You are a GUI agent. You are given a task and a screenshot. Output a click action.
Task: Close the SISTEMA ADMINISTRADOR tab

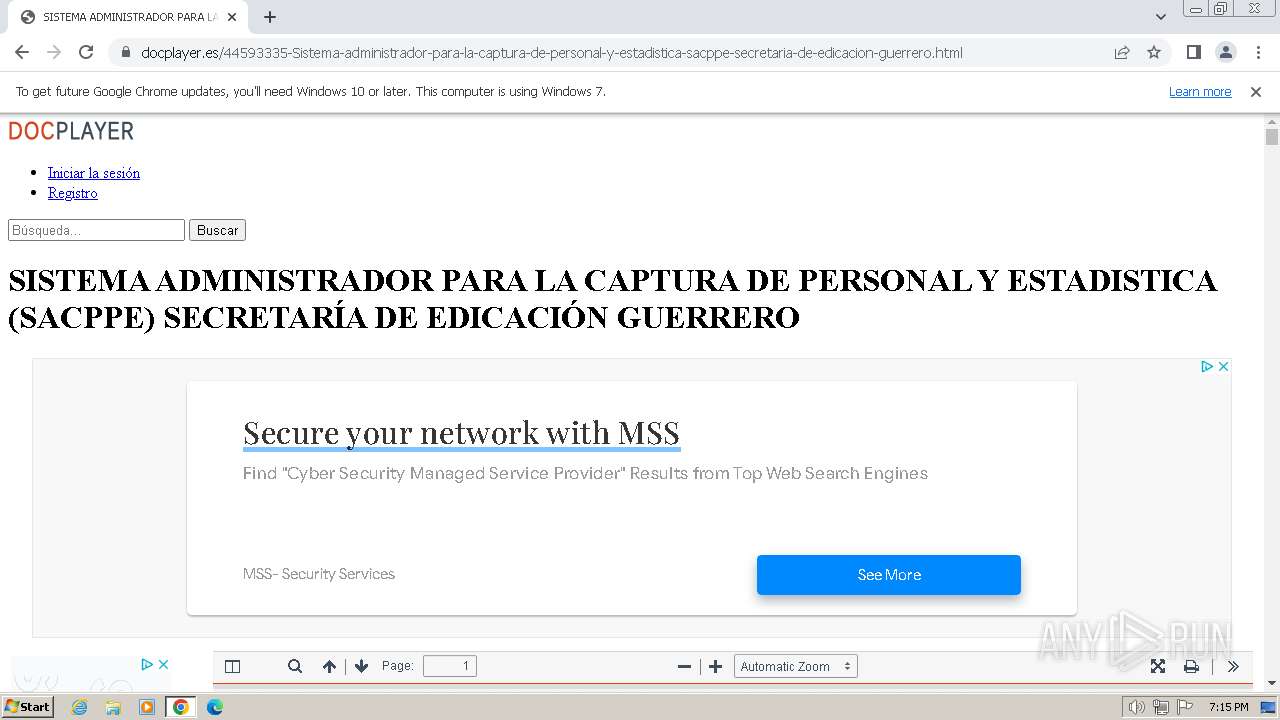tap(232, 17)
